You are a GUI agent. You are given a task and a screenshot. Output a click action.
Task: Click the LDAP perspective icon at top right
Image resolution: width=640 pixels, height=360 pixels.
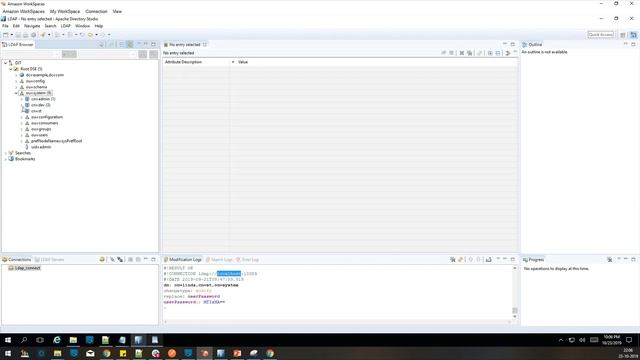point(633,35)
